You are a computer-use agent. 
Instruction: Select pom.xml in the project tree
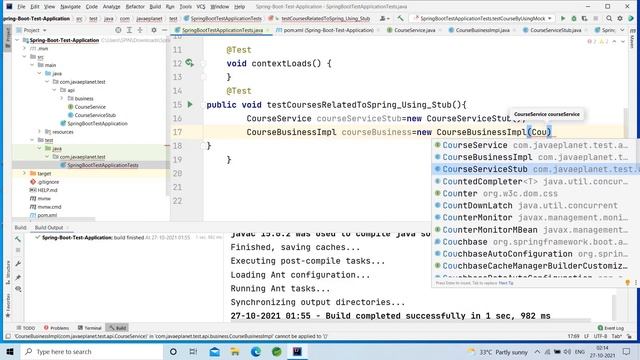[x=47, y=215]
